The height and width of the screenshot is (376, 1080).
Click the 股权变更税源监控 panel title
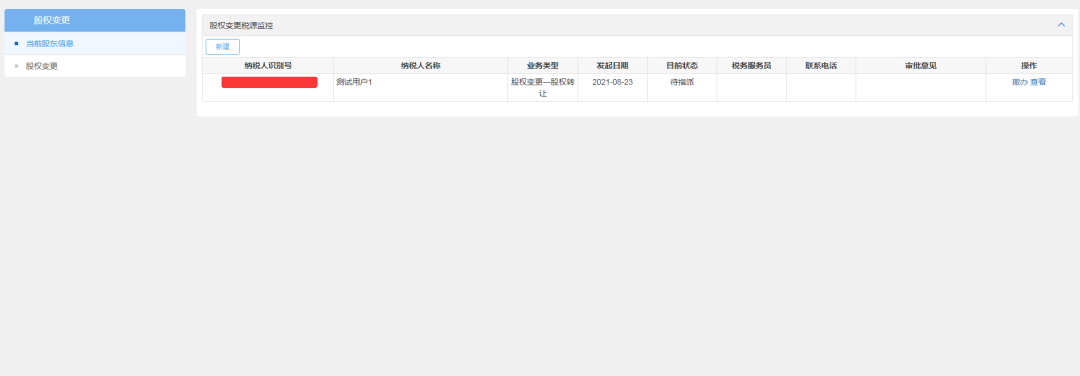tap(242, 25)
